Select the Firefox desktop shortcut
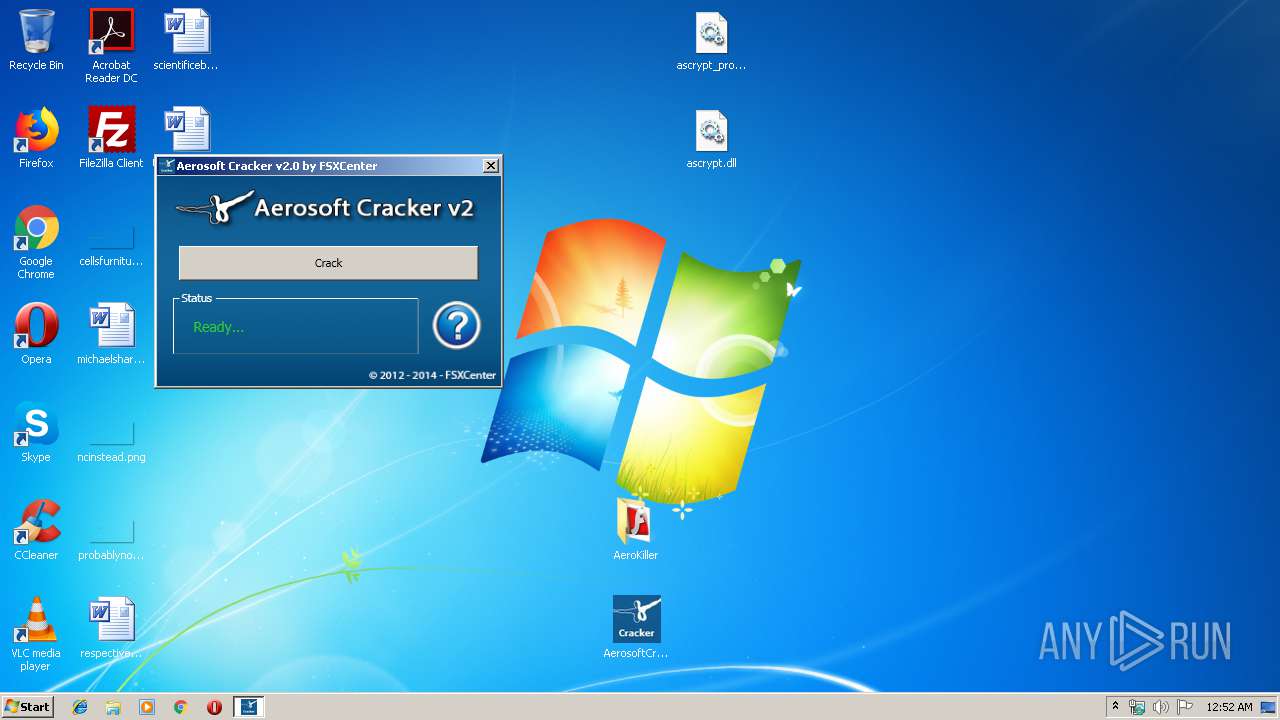This screenshot has width=1280, height=720. [x=36, y=138]
